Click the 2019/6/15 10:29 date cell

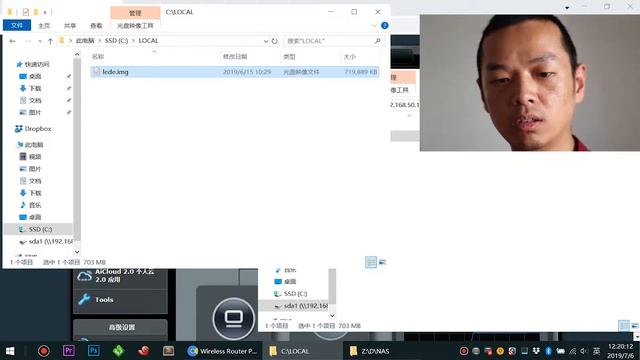tap(247, 72)
